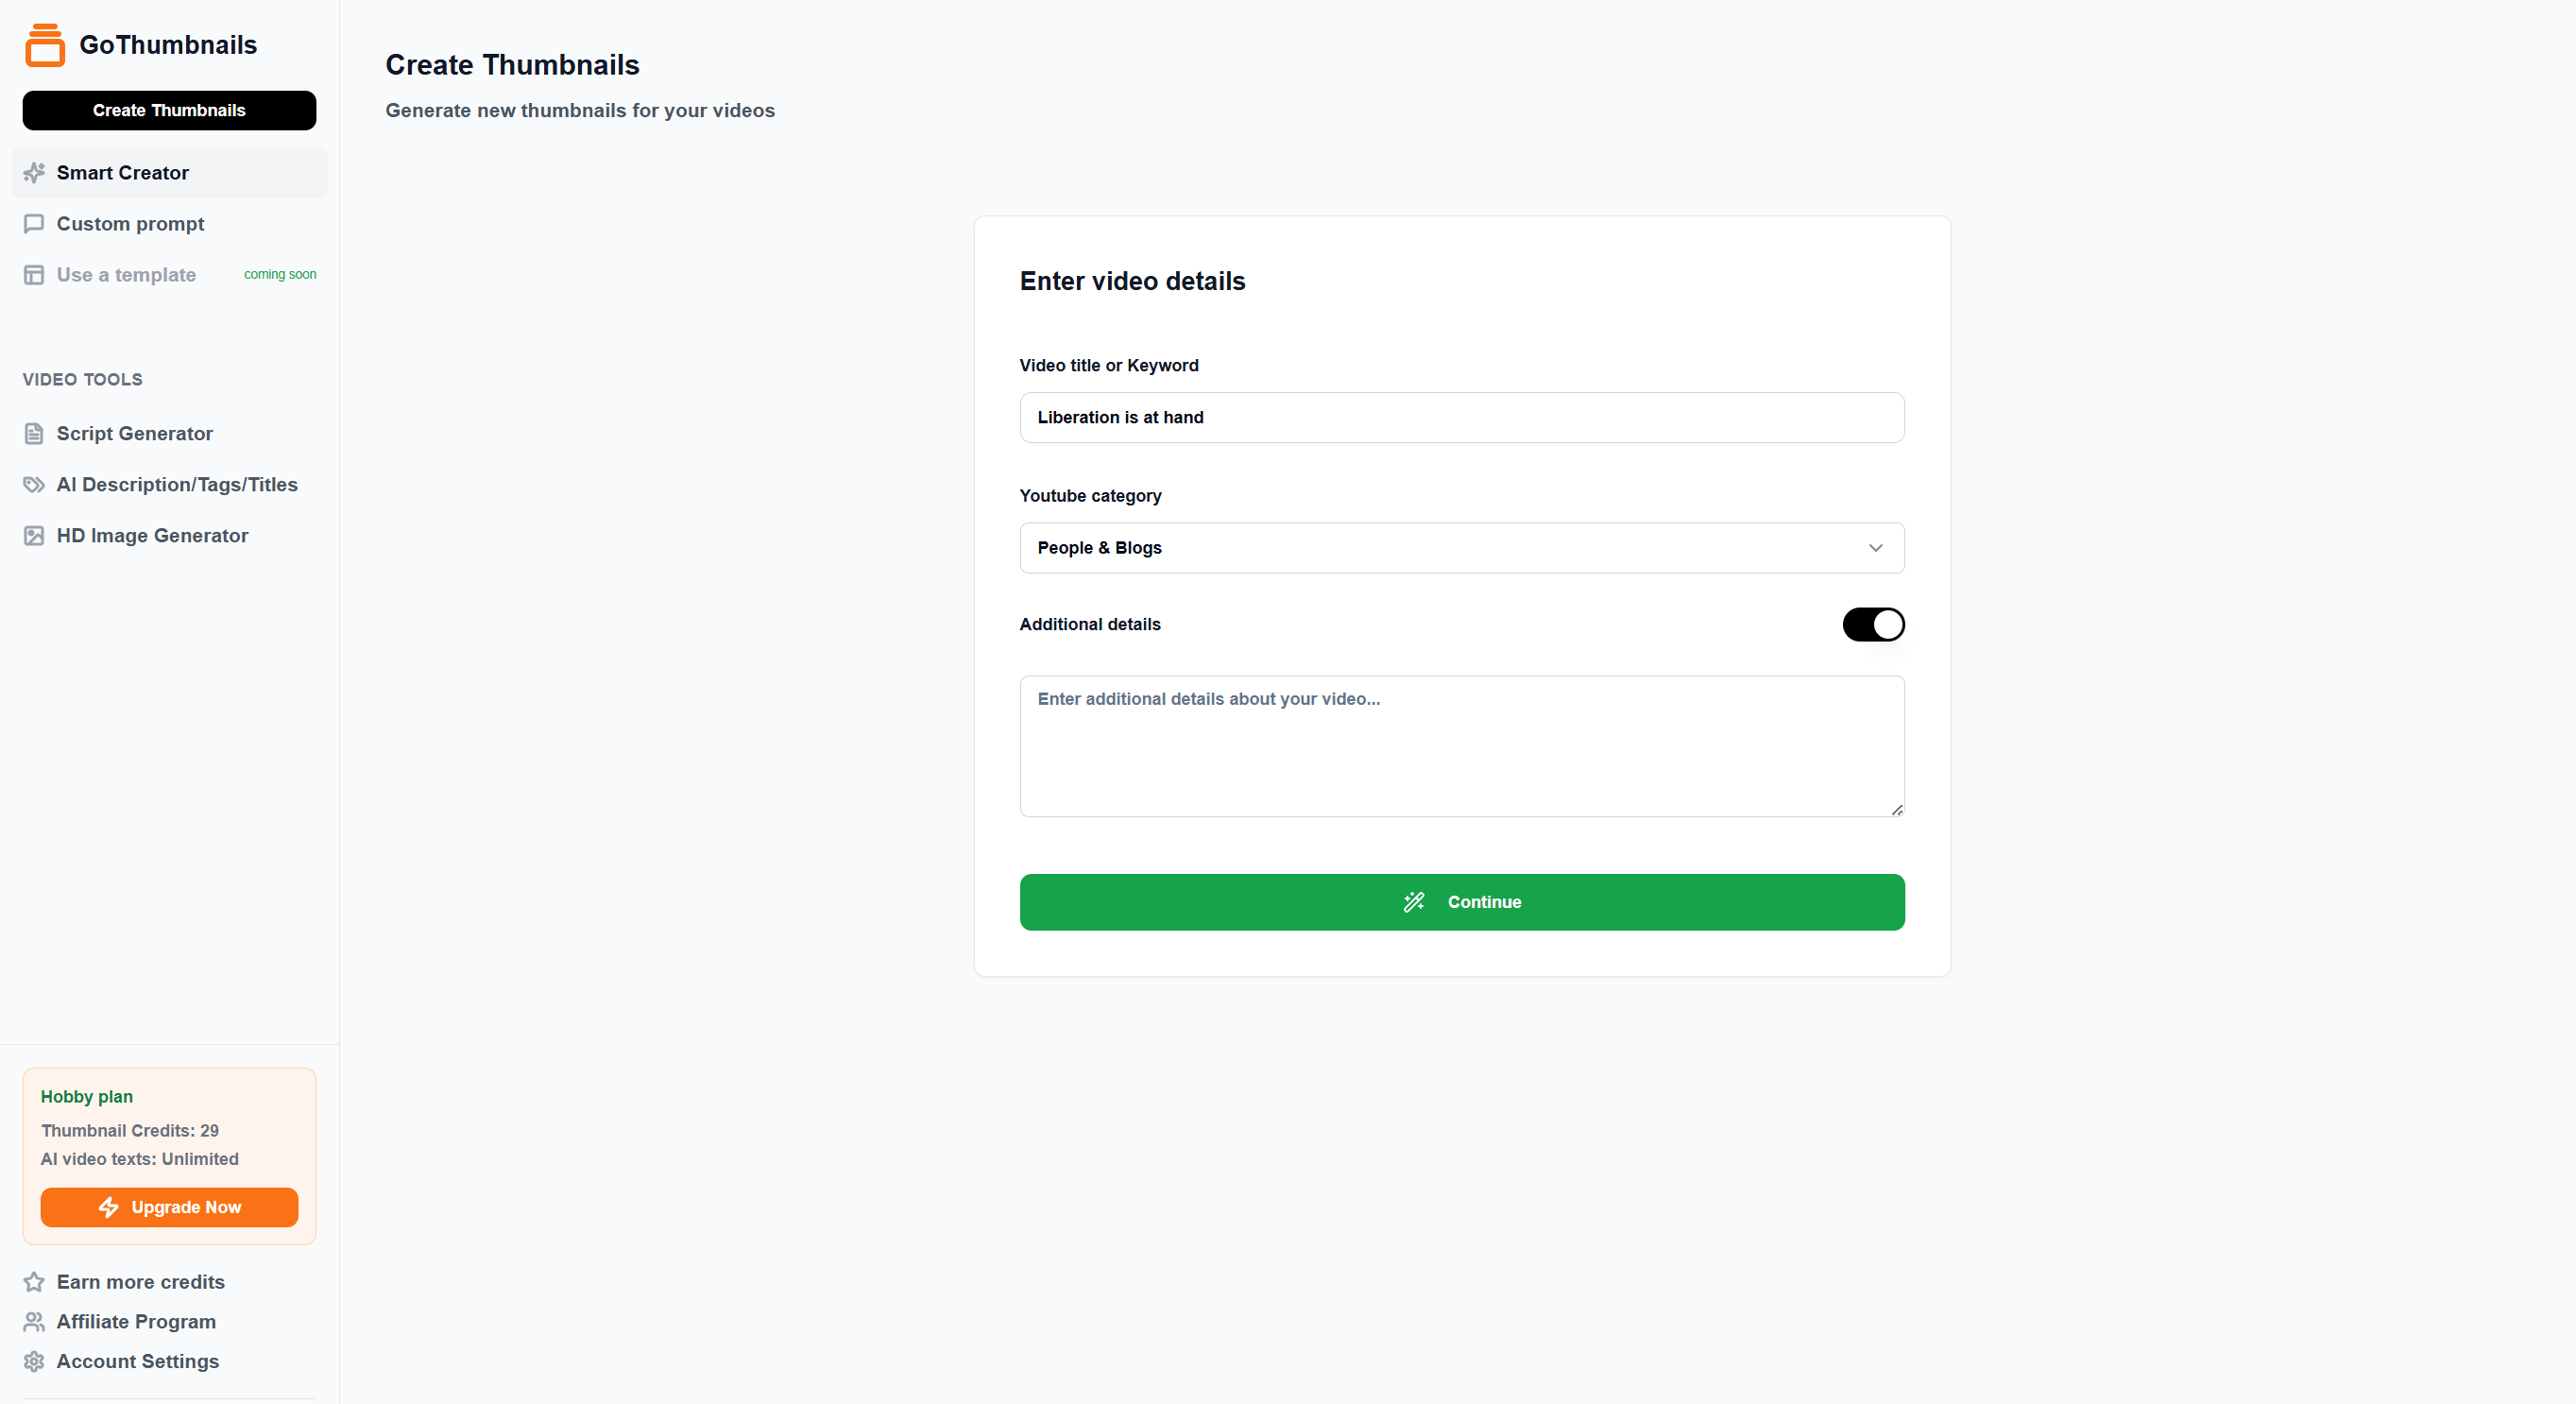
Task: Click the Affiliate Program people icon
Action: tap(34, 1322)
